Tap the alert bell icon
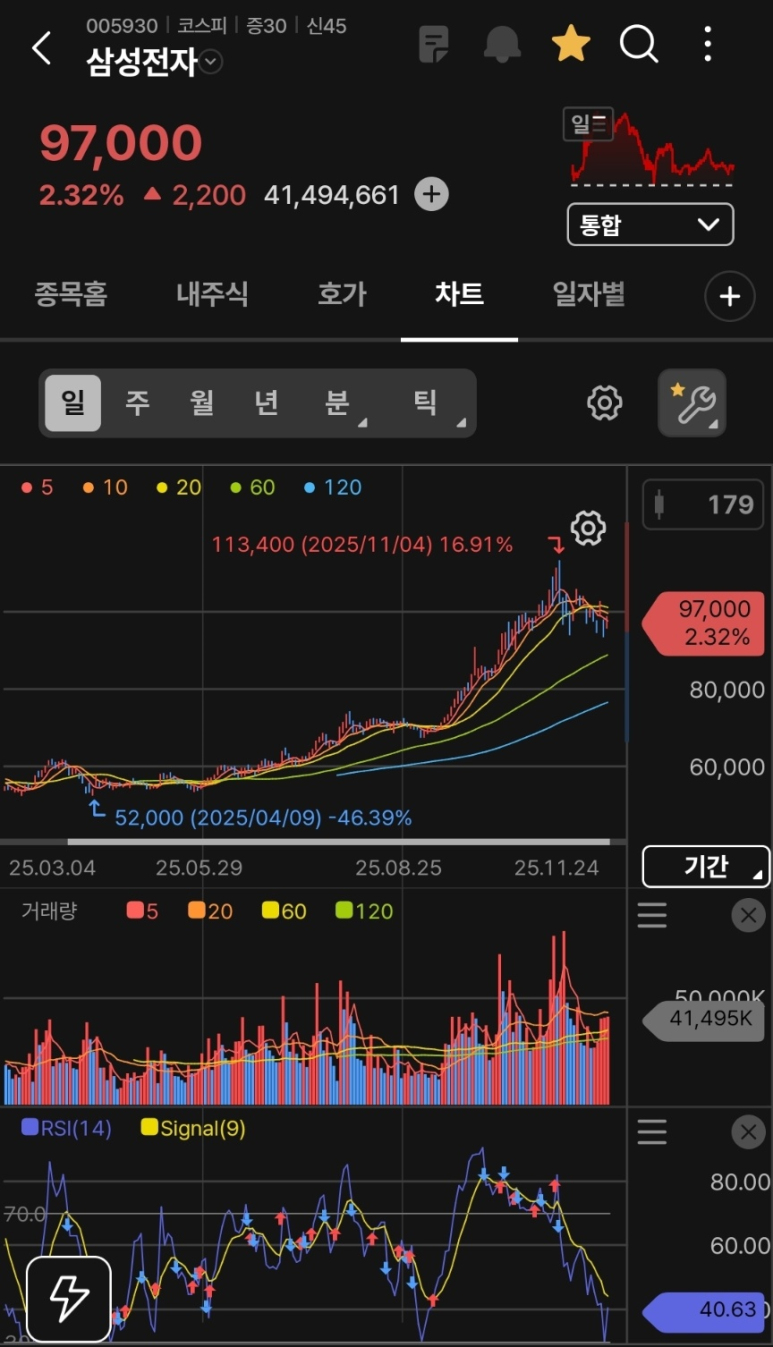 (x=502, y=44)
